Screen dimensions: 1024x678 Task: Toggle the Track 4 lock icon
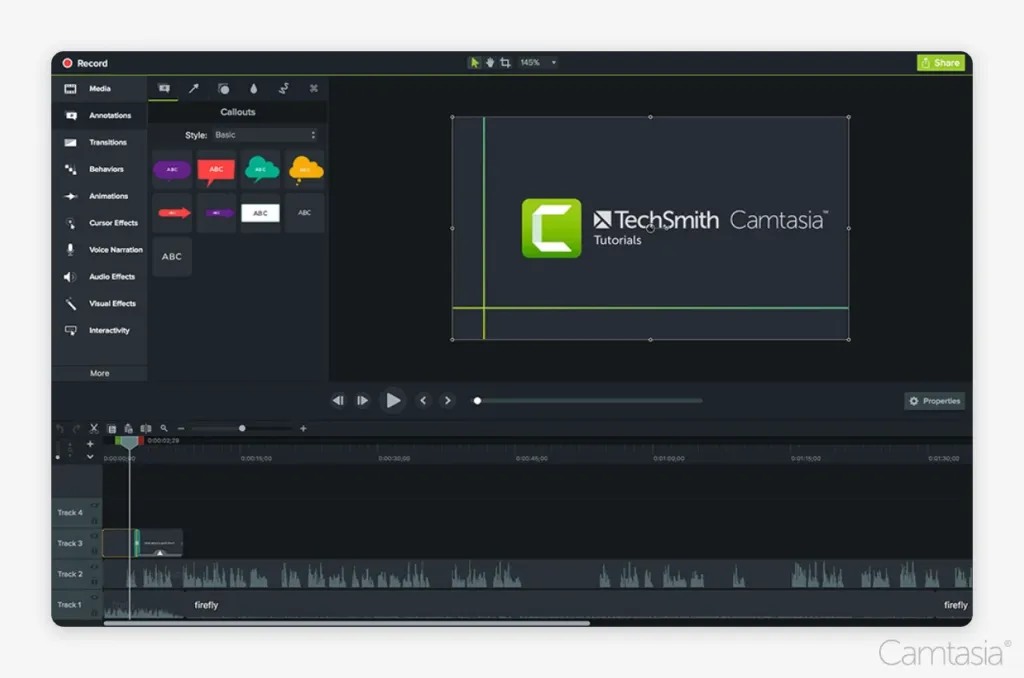[94, 521]
